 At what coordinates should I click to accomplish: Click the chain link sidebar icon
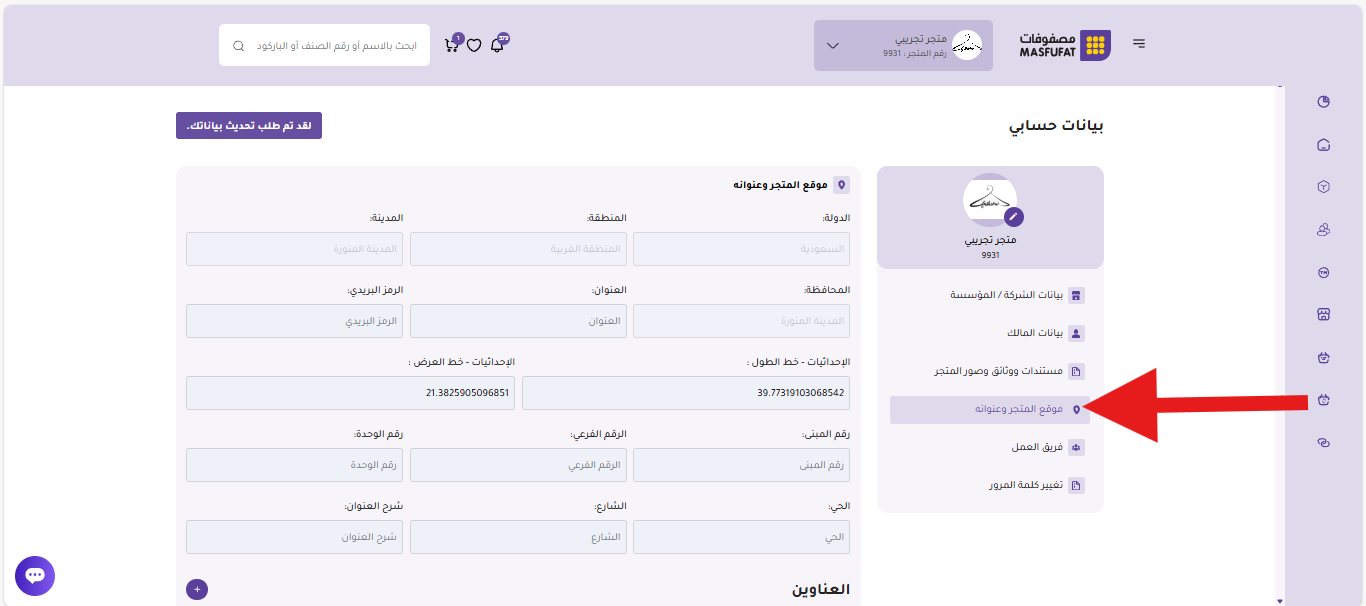1324,443
